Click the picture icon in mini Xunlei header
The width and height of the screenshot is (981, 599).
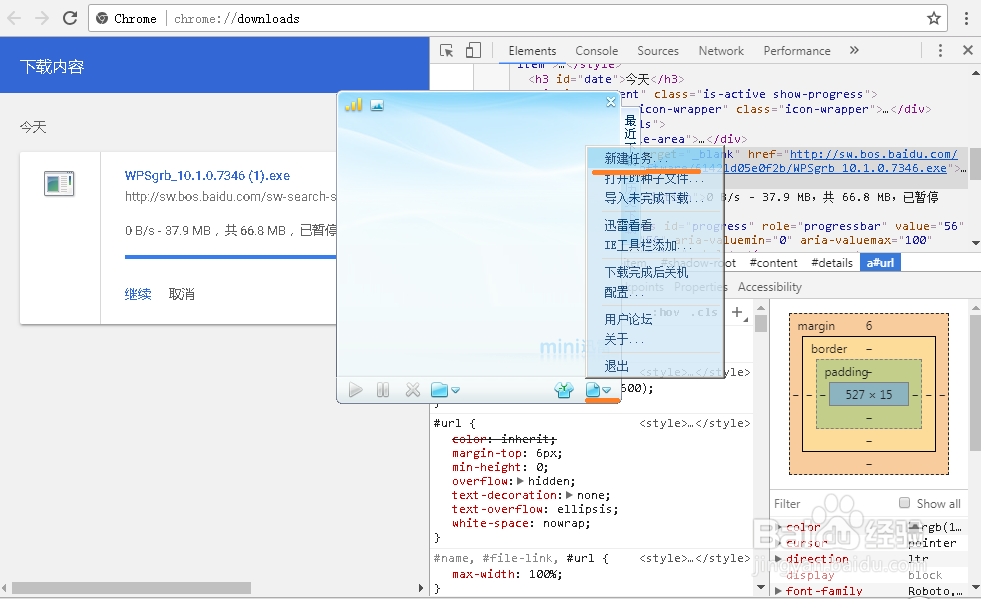pos(377,105)
